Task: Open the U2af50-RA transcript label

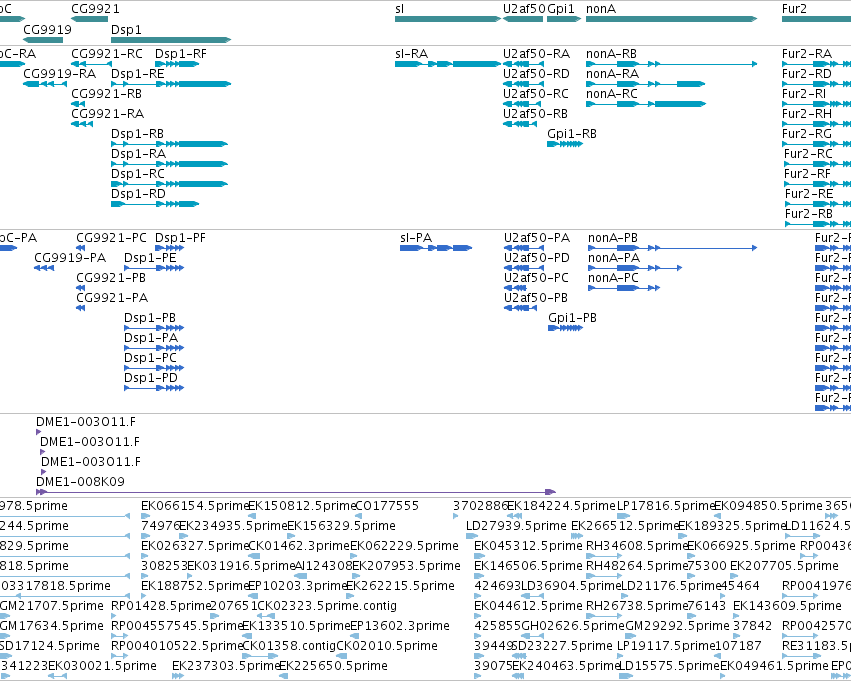Action: pyautogui.click(x=536, y=54)
